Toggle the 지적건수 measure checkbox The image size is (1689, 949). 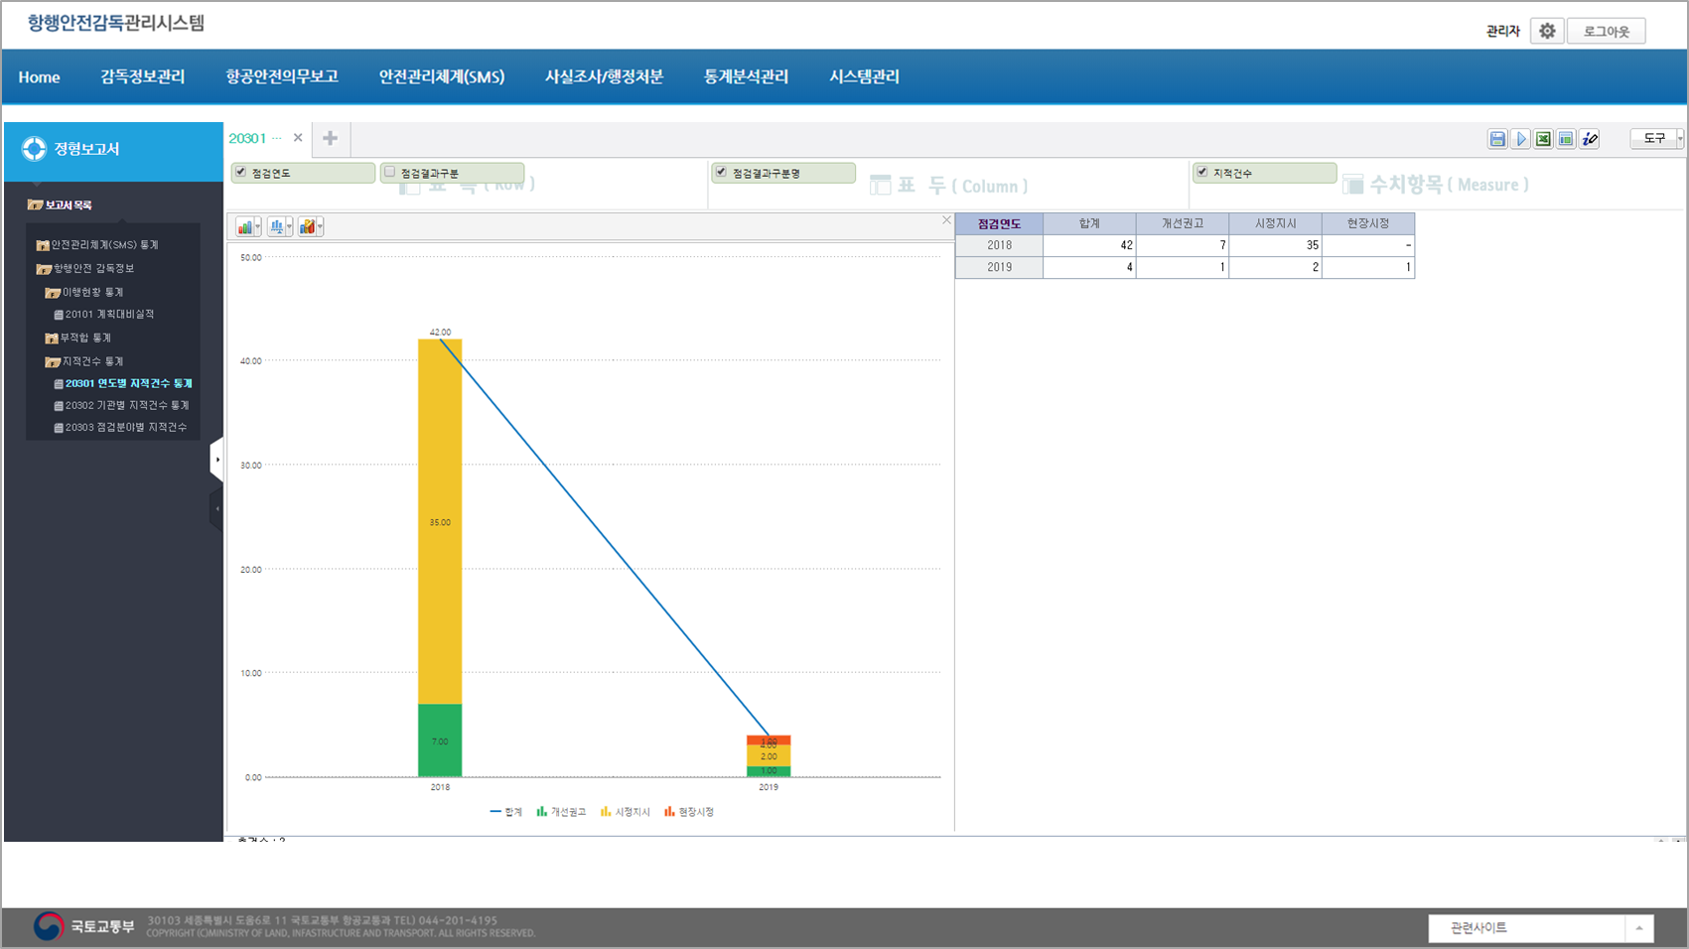pos(1202,172)
